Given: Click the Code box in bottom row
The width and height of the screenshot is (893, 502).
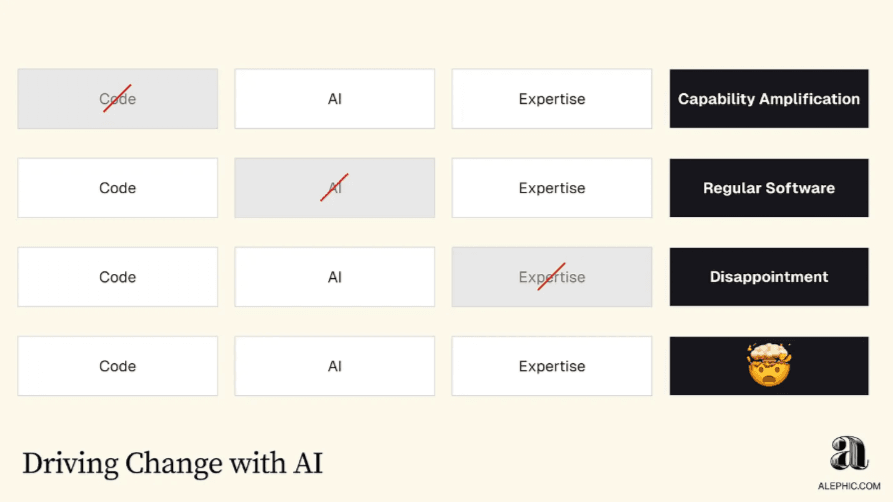Looking at the screenshot, I should (117, 366).
